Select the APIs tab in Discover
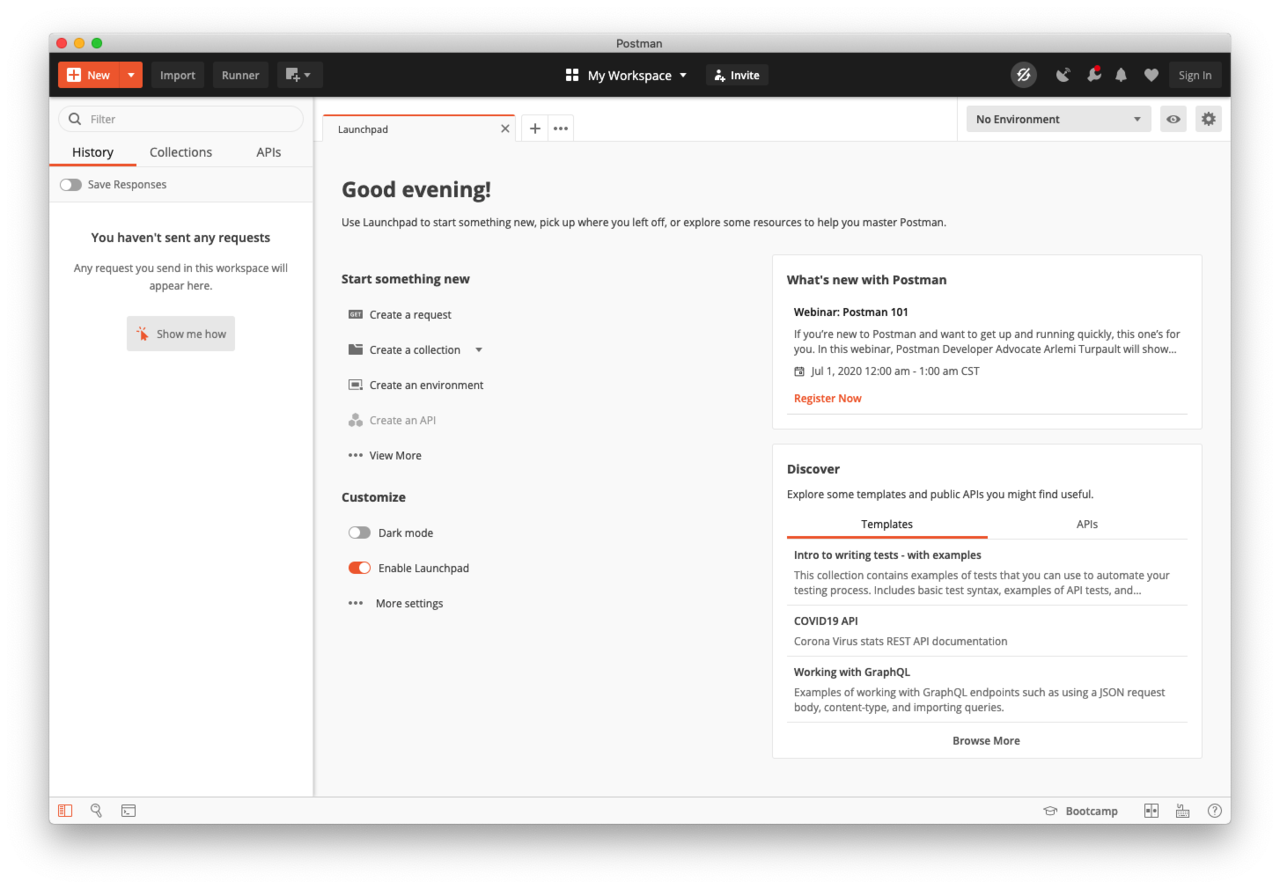This screenshot has width=1280, height=889. coord(1087,524)
